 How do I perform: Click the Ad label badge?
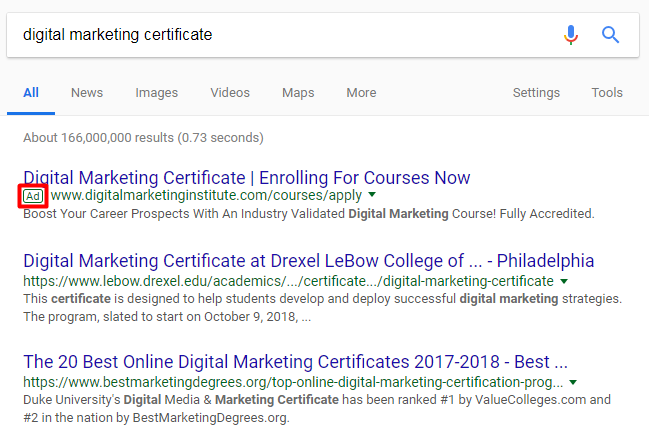click(x=34, y=196)
